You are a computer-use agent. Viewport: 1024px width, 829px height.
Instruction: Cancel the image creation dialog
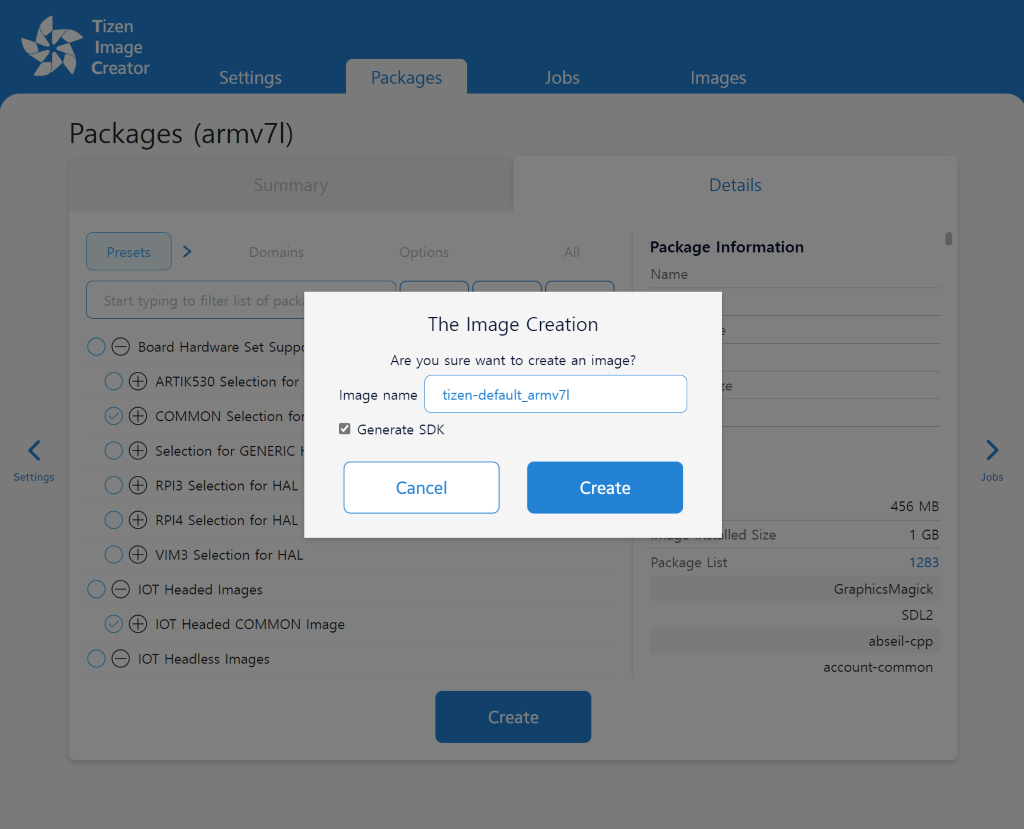click(421, 487)
